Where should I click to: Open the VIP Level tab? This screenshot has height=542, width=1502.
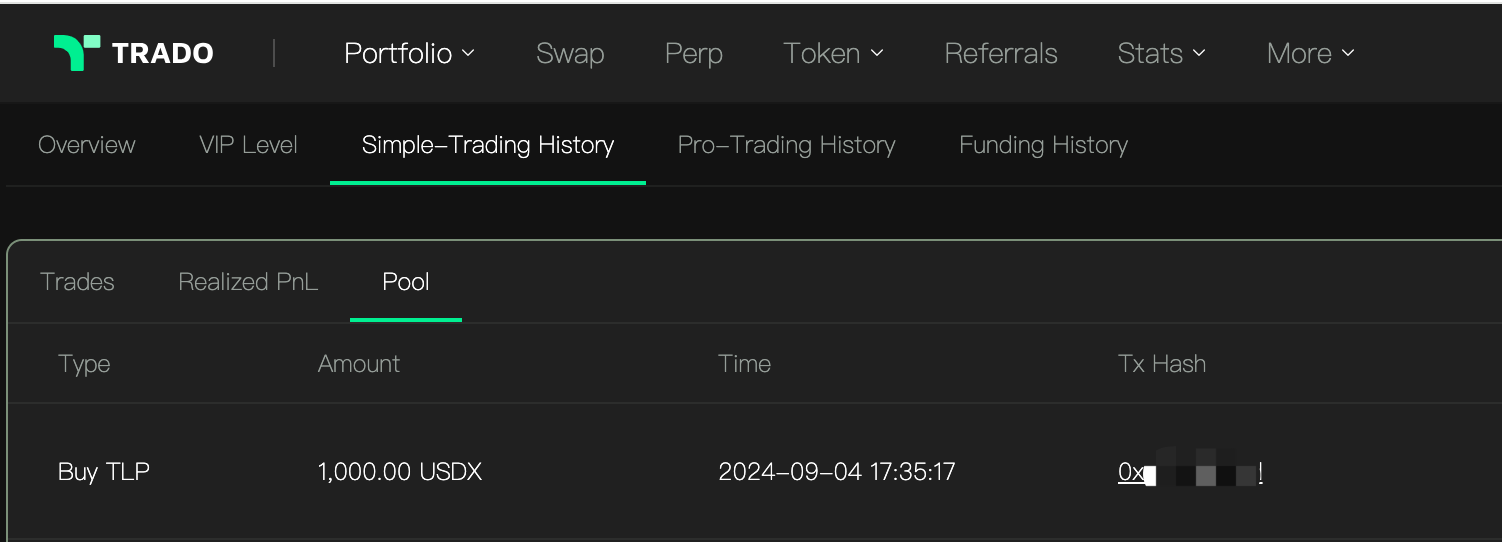[248, 145]
